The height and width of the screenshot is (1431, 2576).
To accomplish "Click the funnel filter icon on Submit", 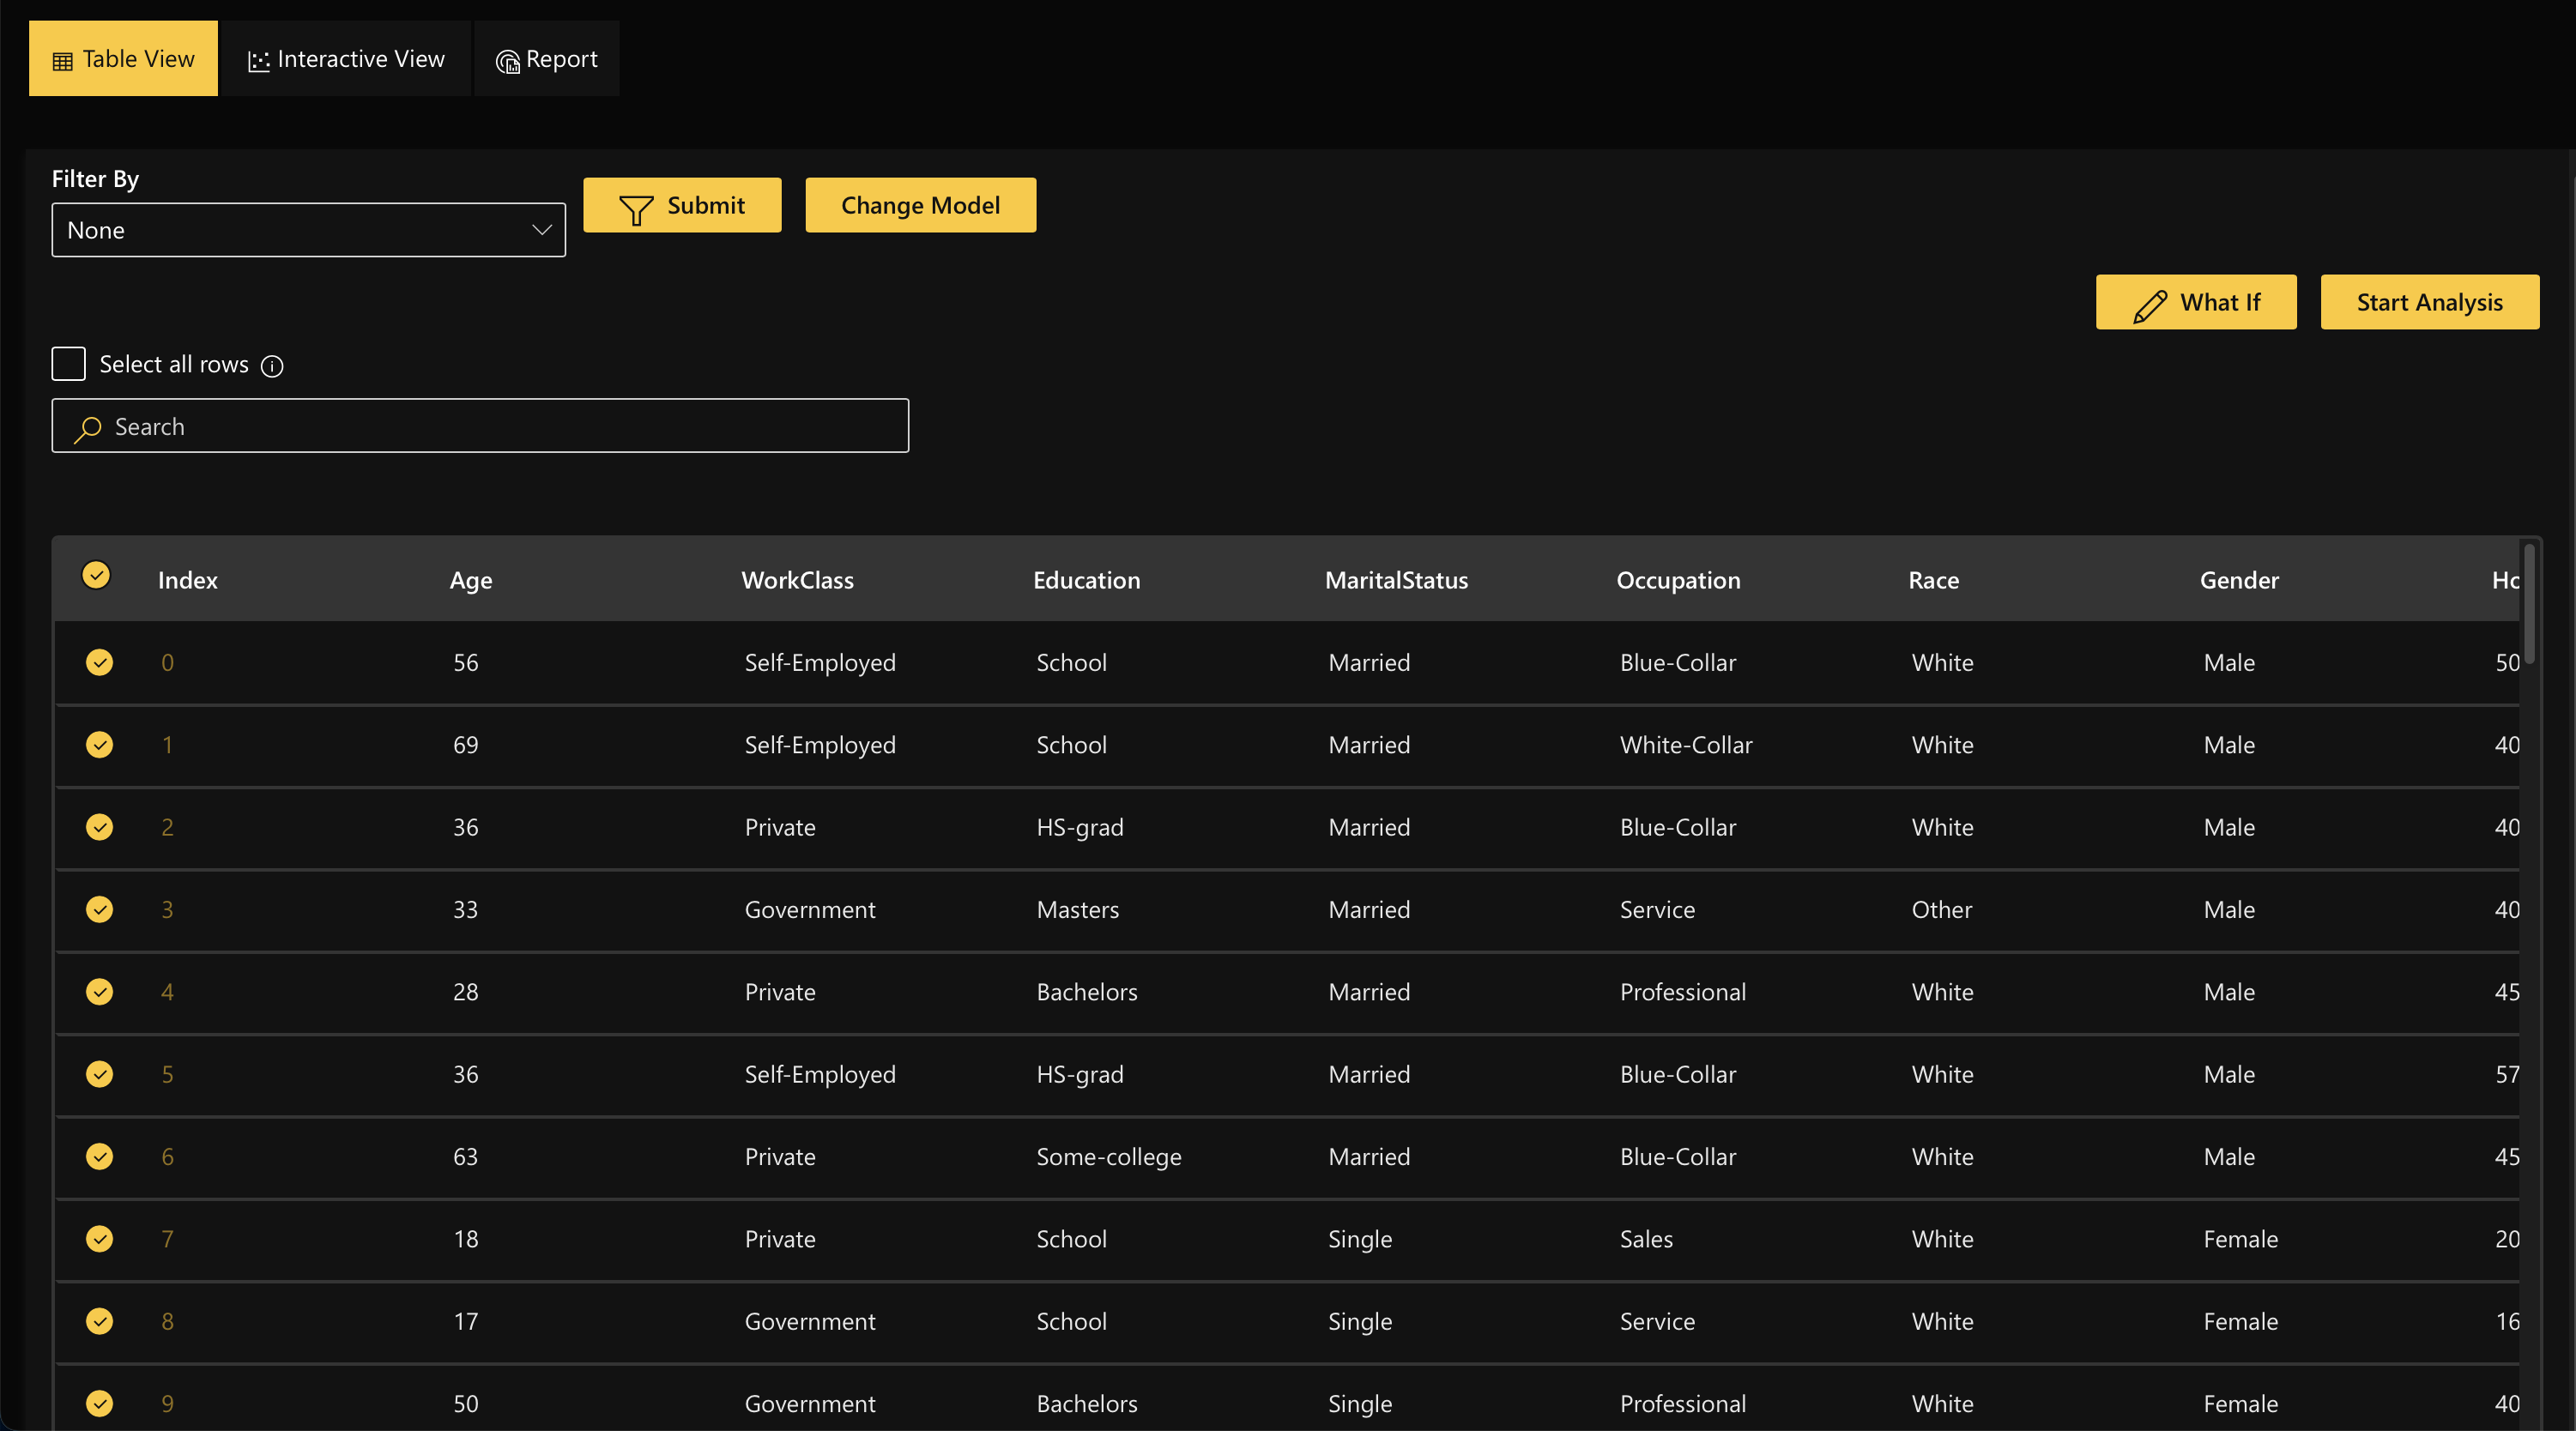I will (x=636, y=208).
